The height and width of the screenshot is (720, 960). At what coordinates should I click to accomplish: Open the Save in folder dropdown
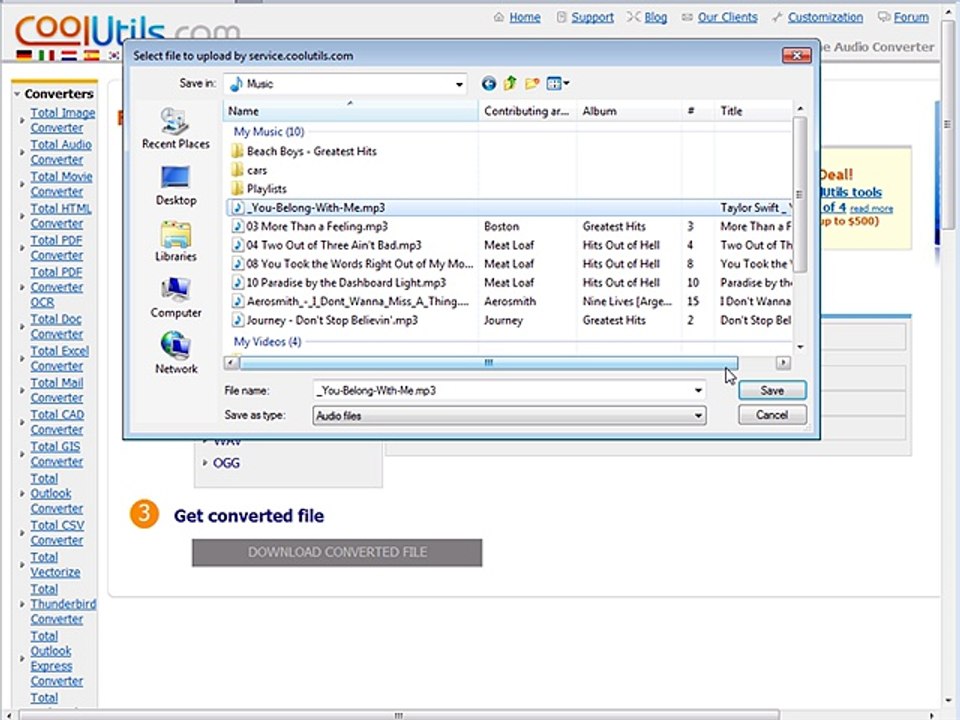(x=459, y=84)
